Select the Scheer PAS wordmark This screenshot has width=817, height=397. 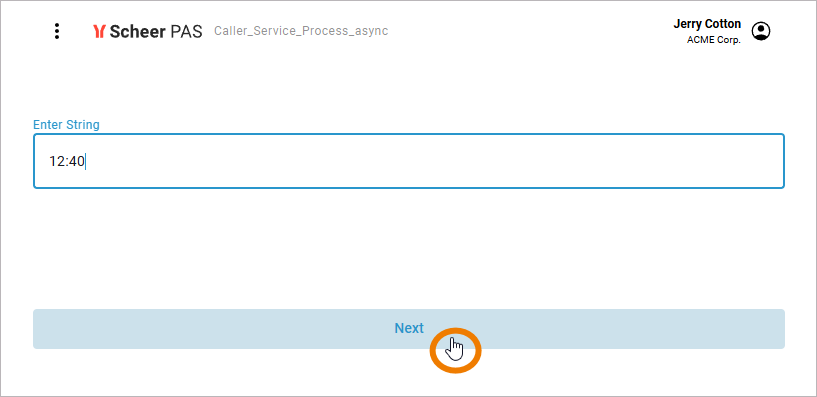[x=147, y=31]
